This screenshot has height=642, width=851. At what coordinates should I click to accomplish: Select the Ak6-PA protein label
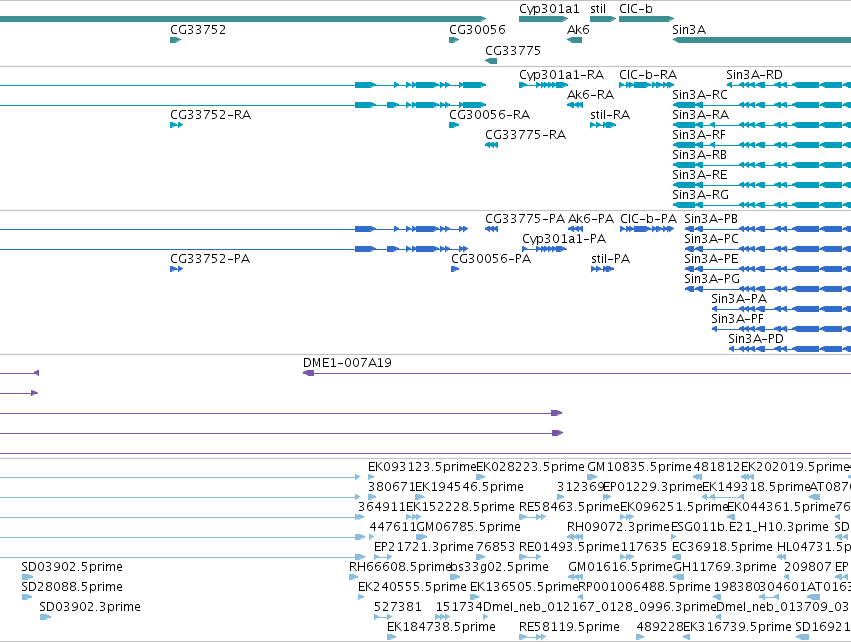[x=590, y=219]
